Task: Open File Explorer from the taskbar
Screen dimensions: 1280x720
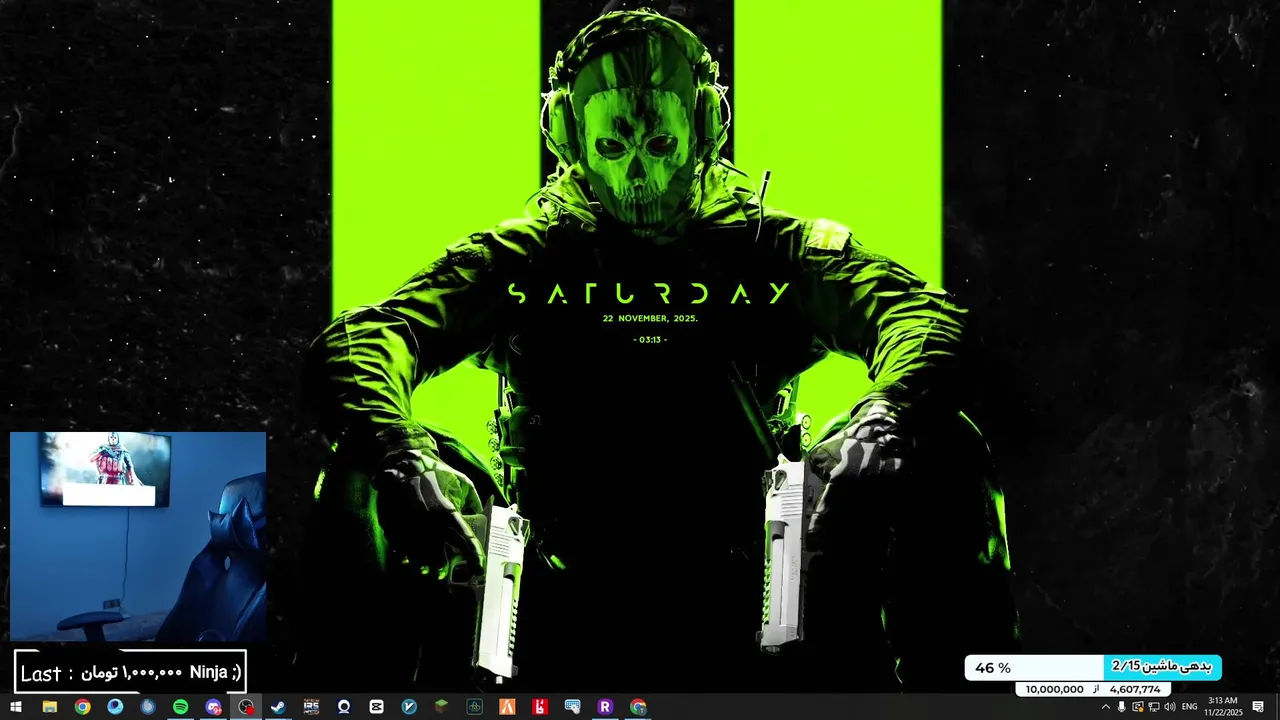Action: 49,707
